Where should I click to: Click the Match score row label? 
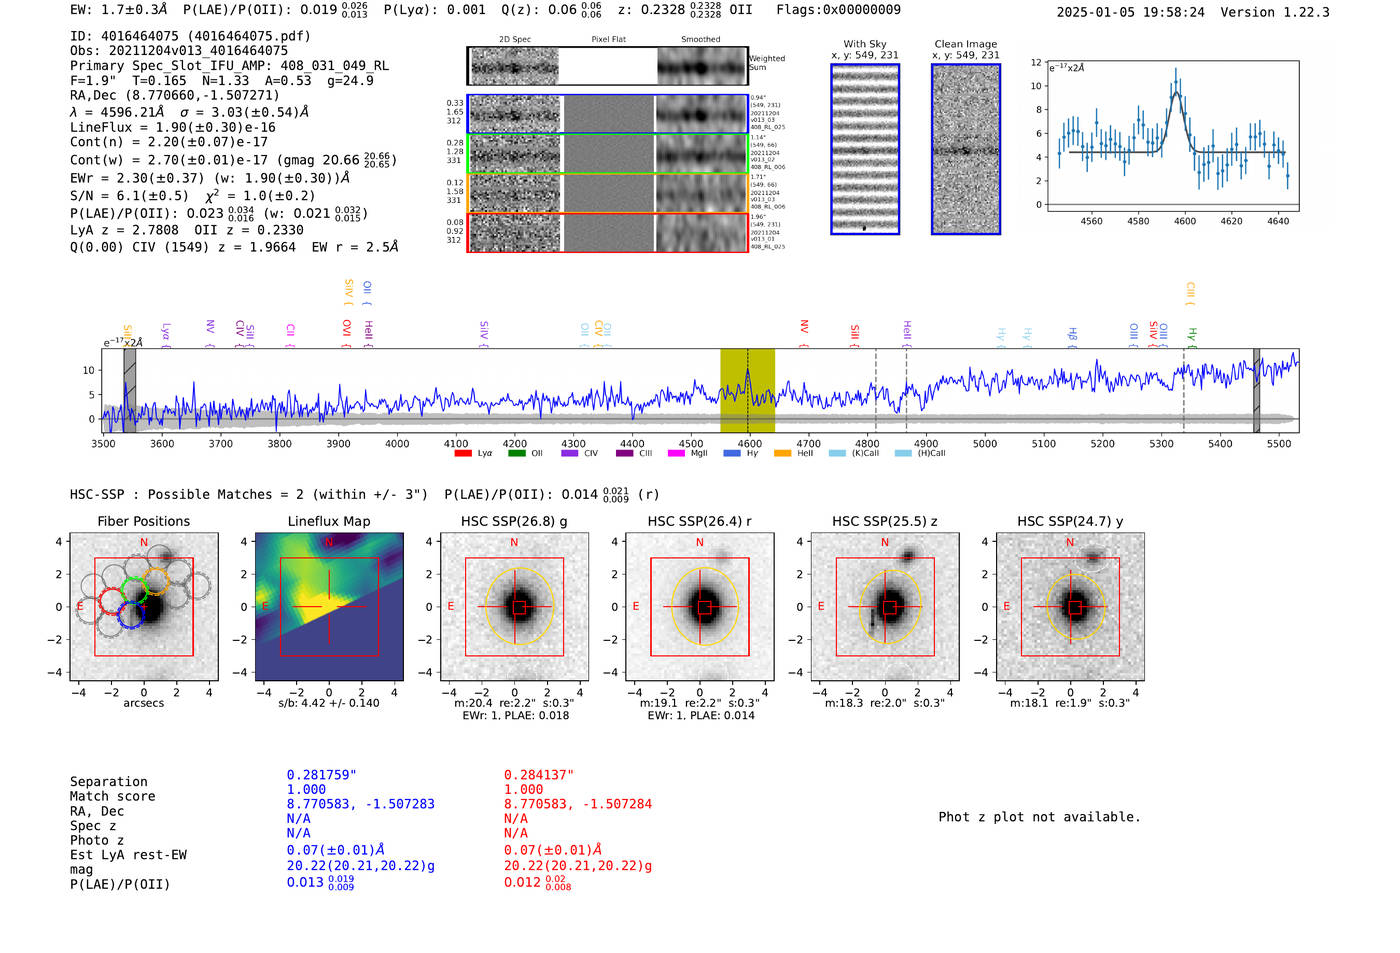(113, 797)
